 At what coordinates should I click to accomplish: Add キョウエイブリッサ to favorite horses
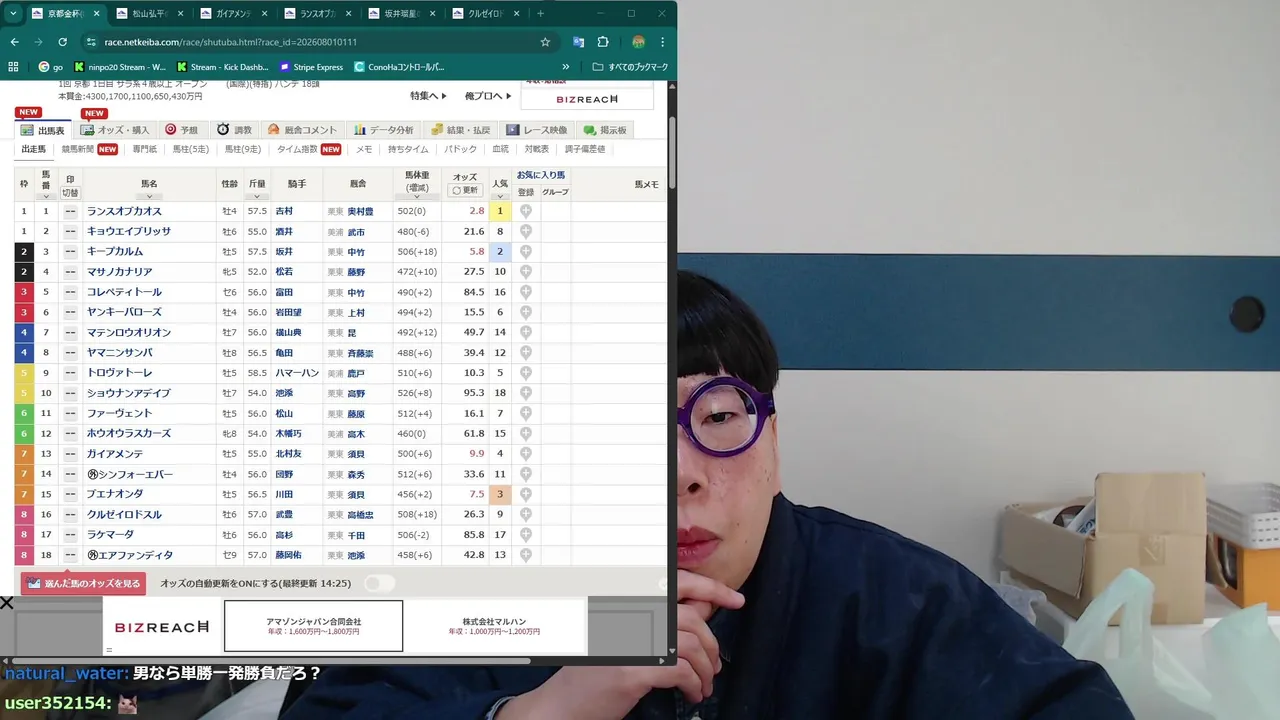(525, 231)
